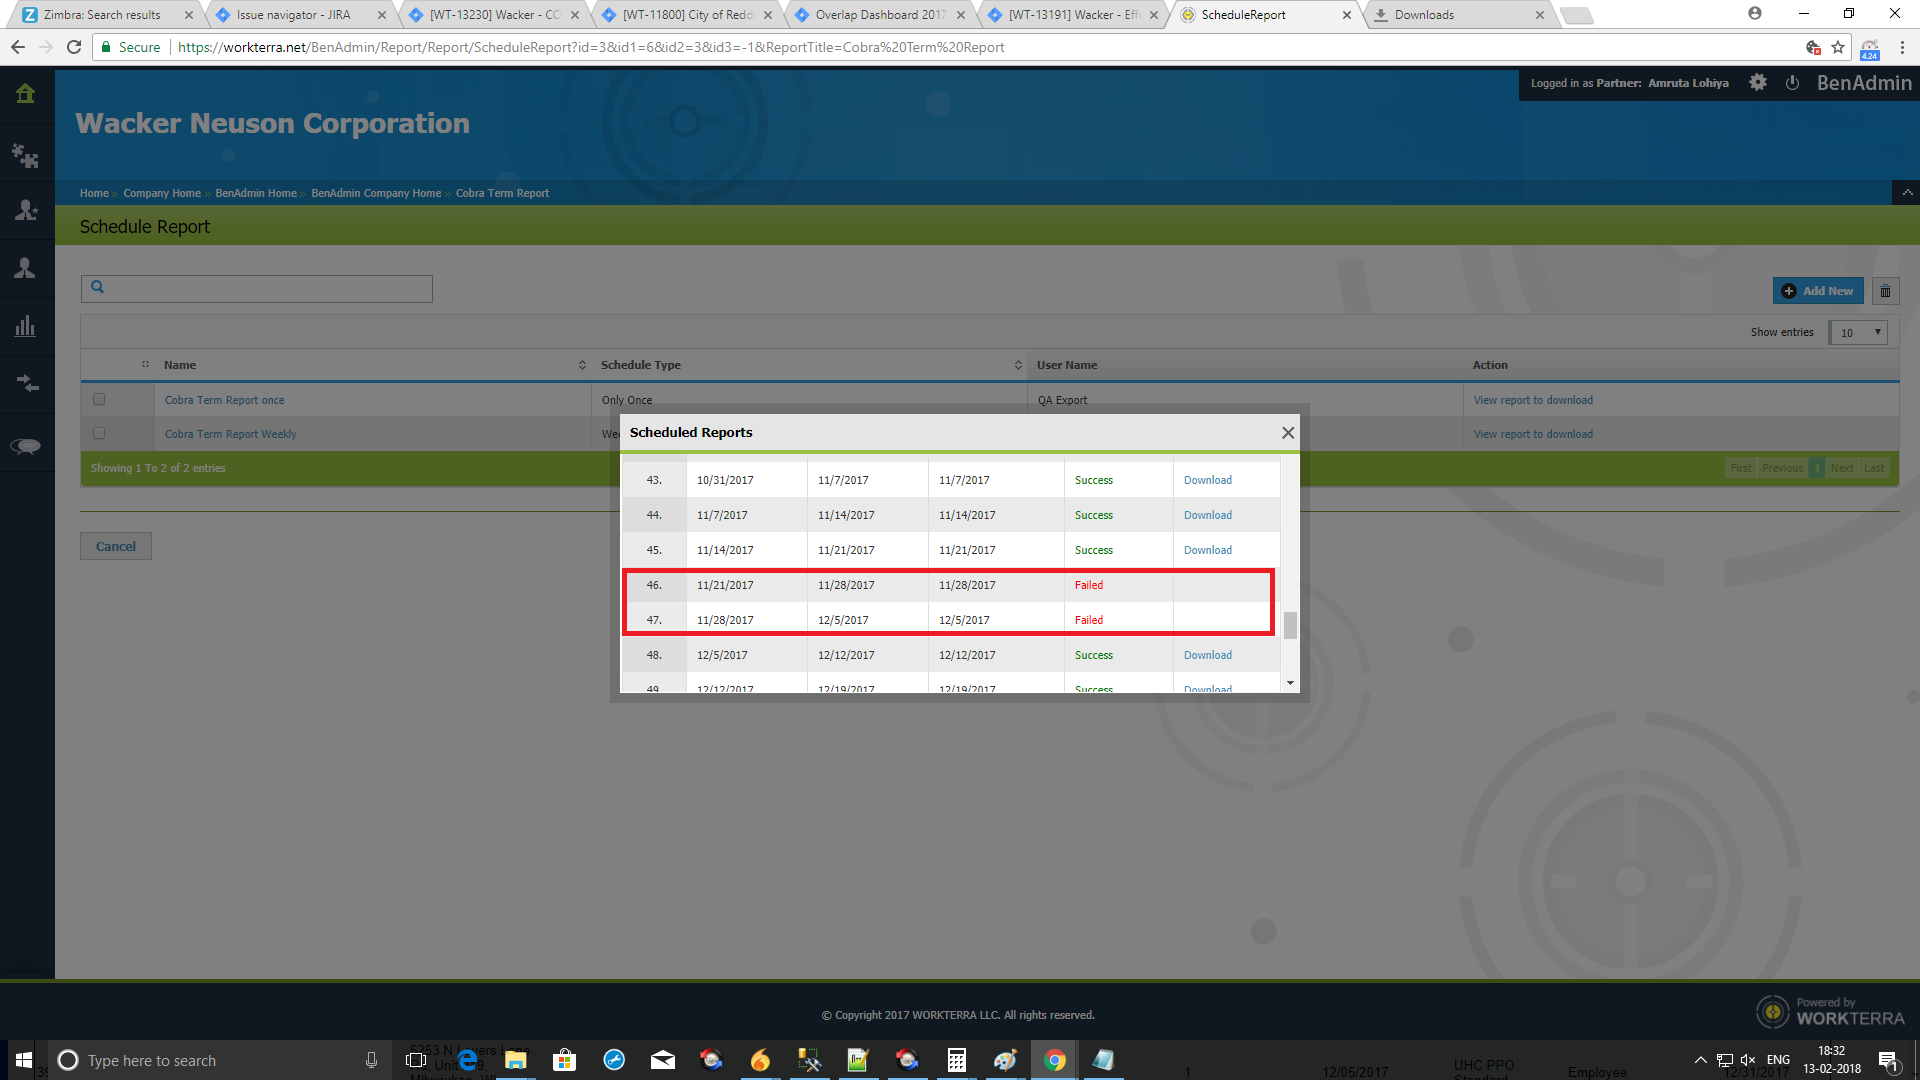1920x1080 pixels.
Task: Click the volume icon in system tray
Action: 1748,1060
